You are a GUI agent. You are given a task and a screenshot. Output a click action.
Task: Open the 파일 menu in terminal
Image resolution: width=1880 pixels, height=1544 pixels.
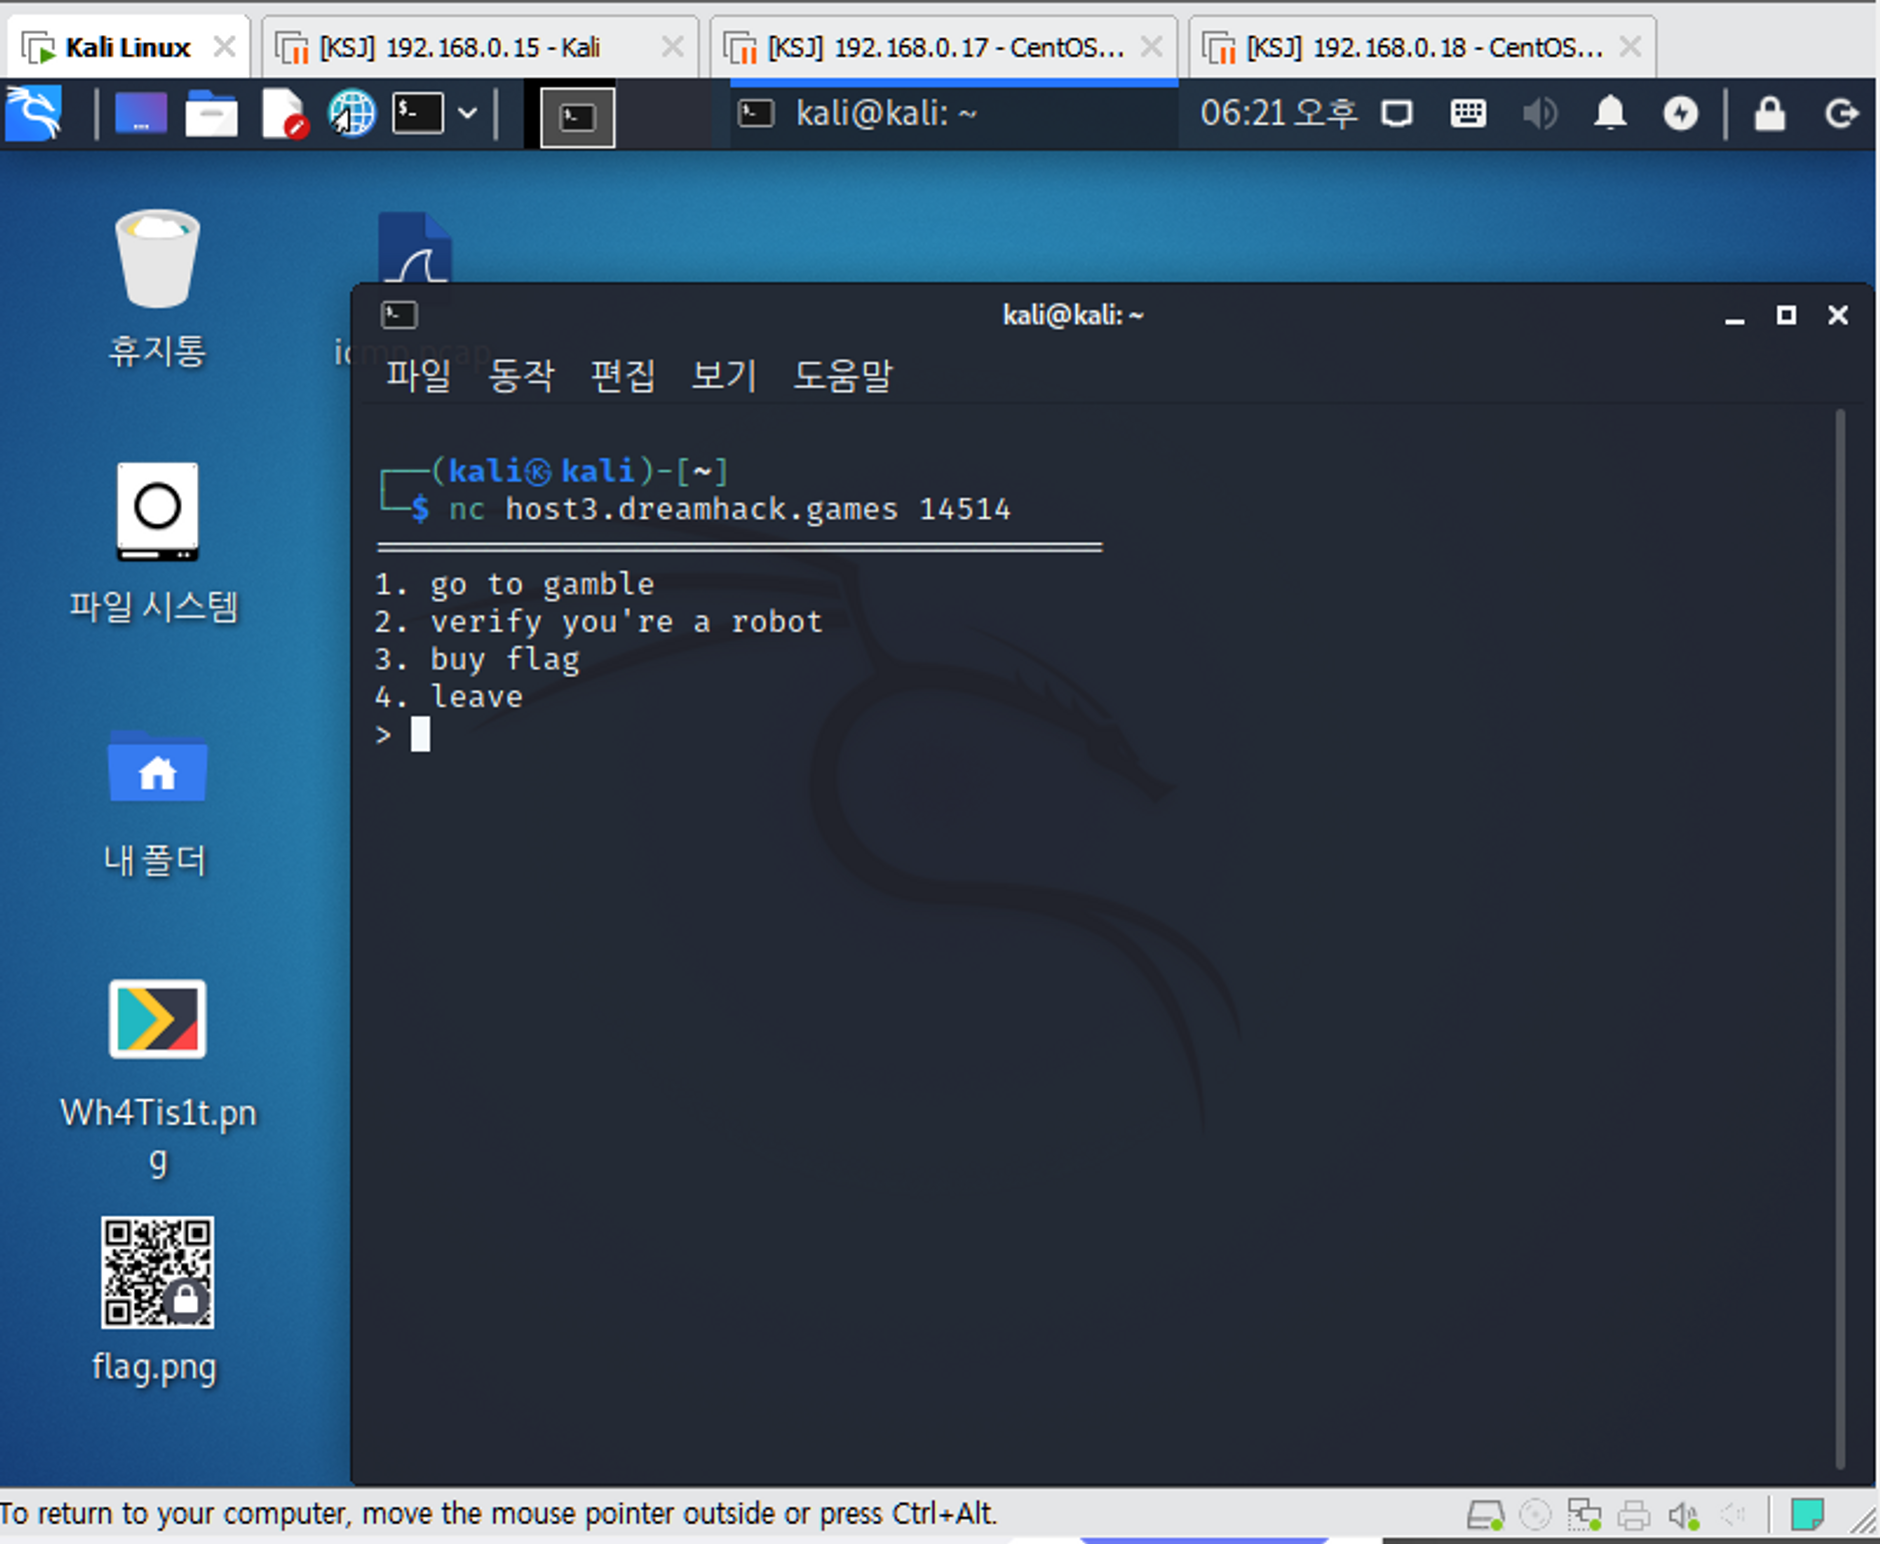click(419, 375)
